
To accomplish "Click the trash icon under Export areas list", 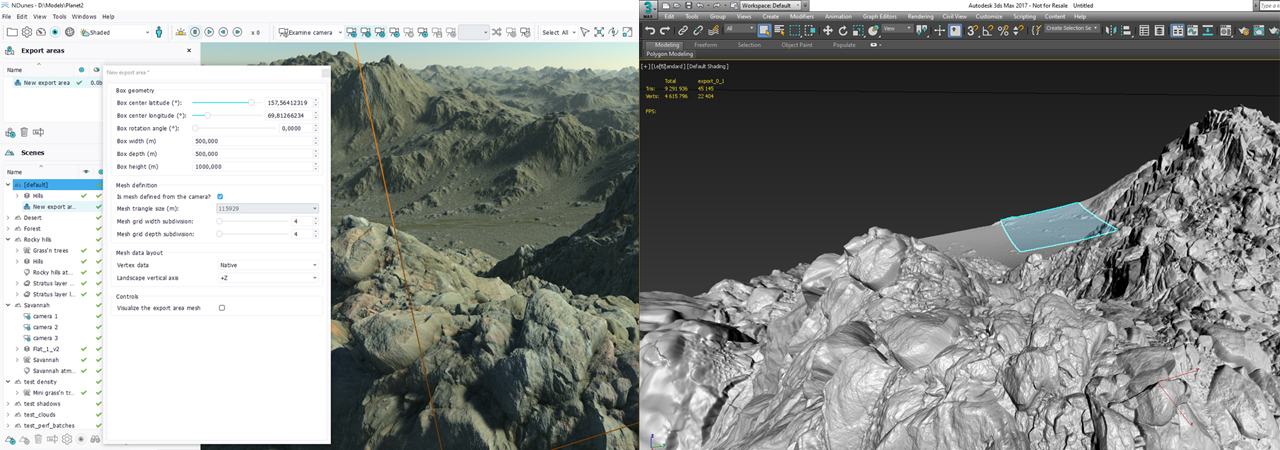I will tap(24, 132).
